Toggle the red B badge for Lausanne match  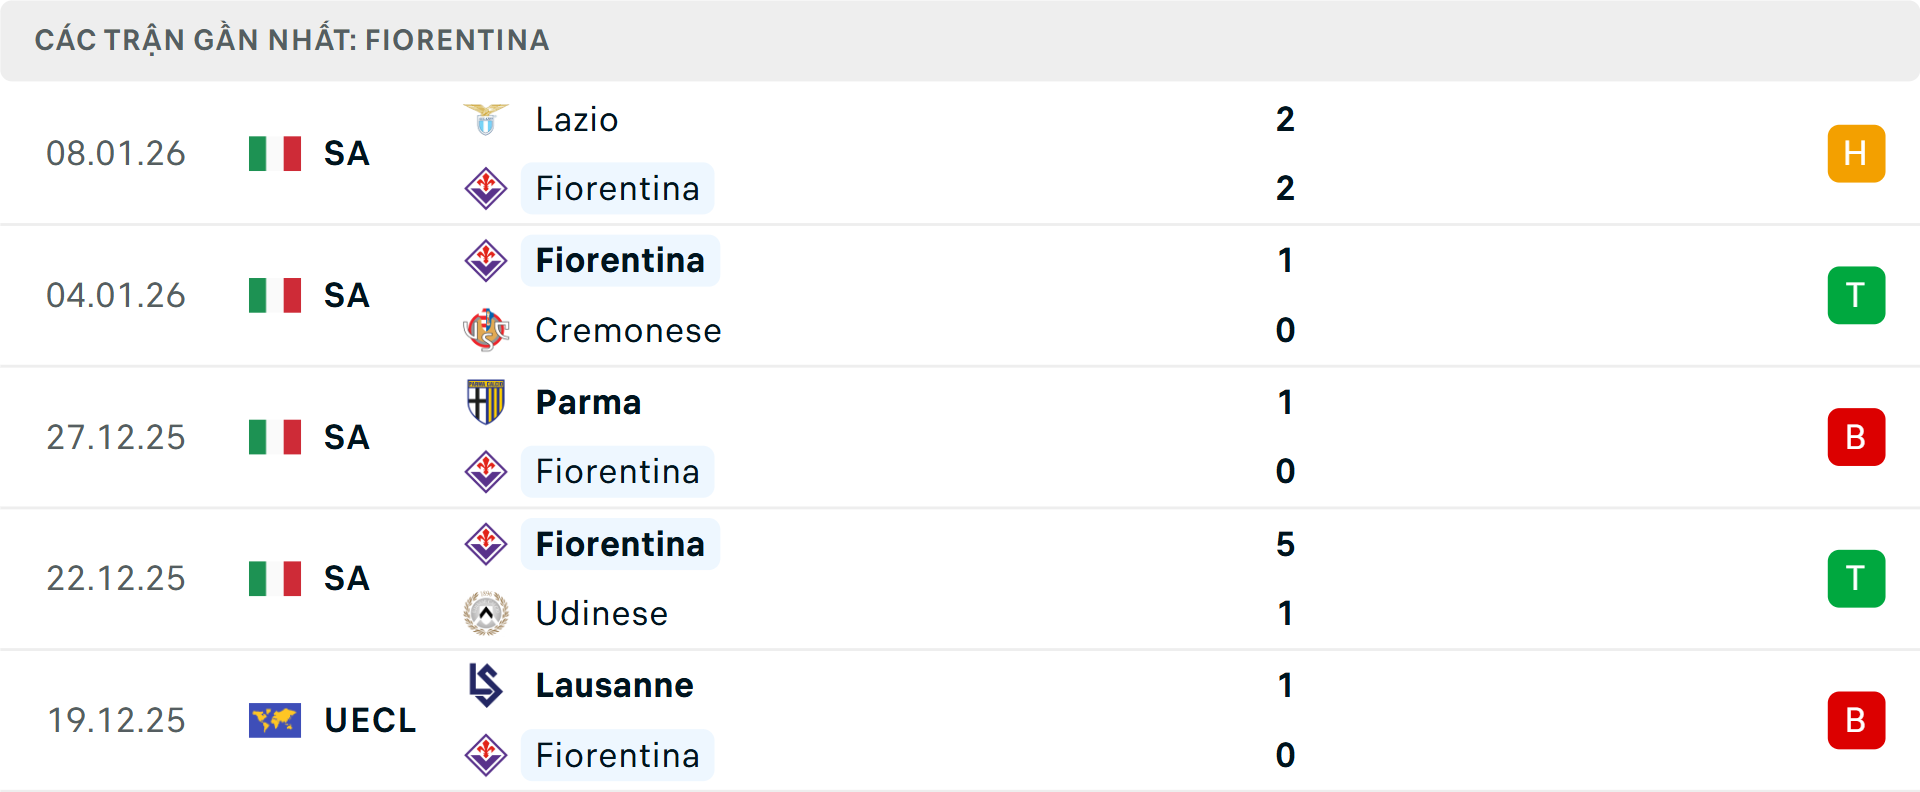pos(1856,720)
